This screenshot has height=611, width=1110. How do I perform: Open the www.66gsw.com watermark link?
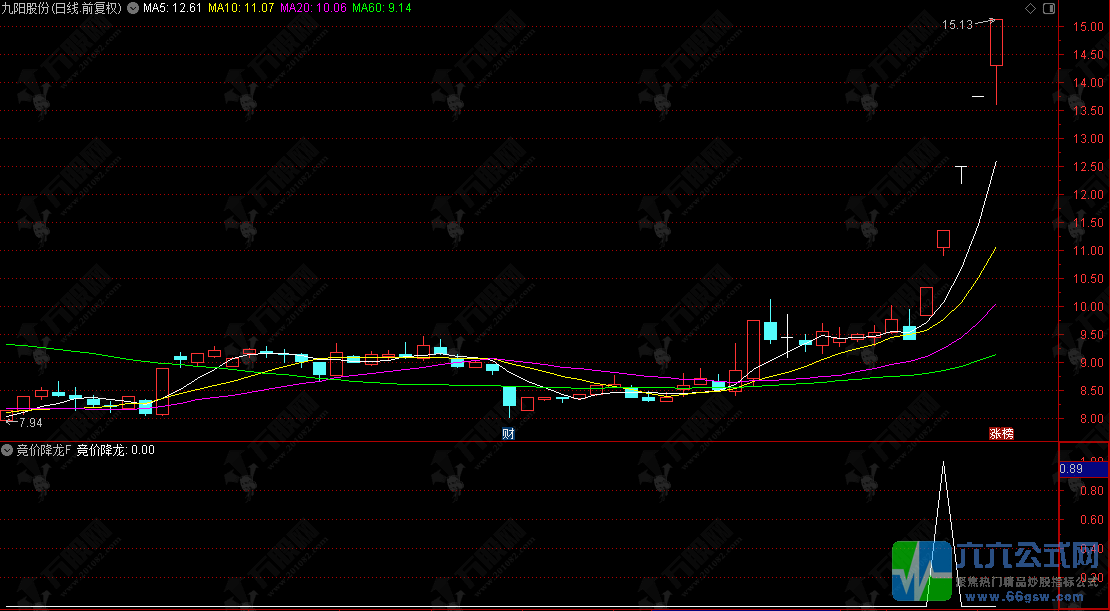[x=1022, y=597]
